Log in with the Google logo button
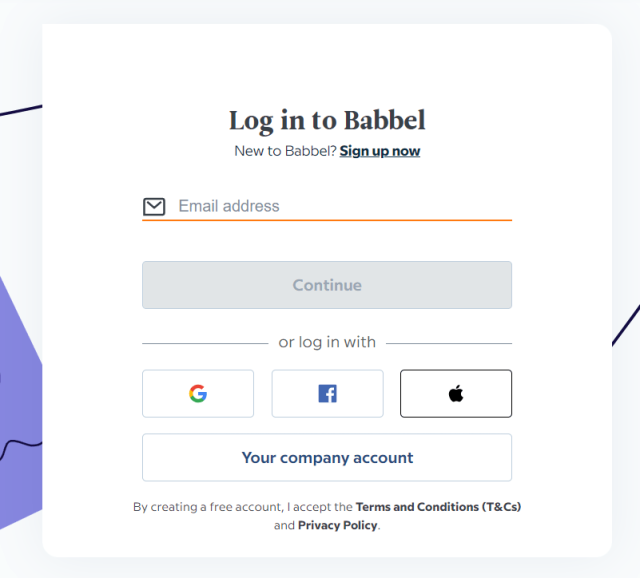Viewport: 640px width, 578px height. tap(198, 393)
